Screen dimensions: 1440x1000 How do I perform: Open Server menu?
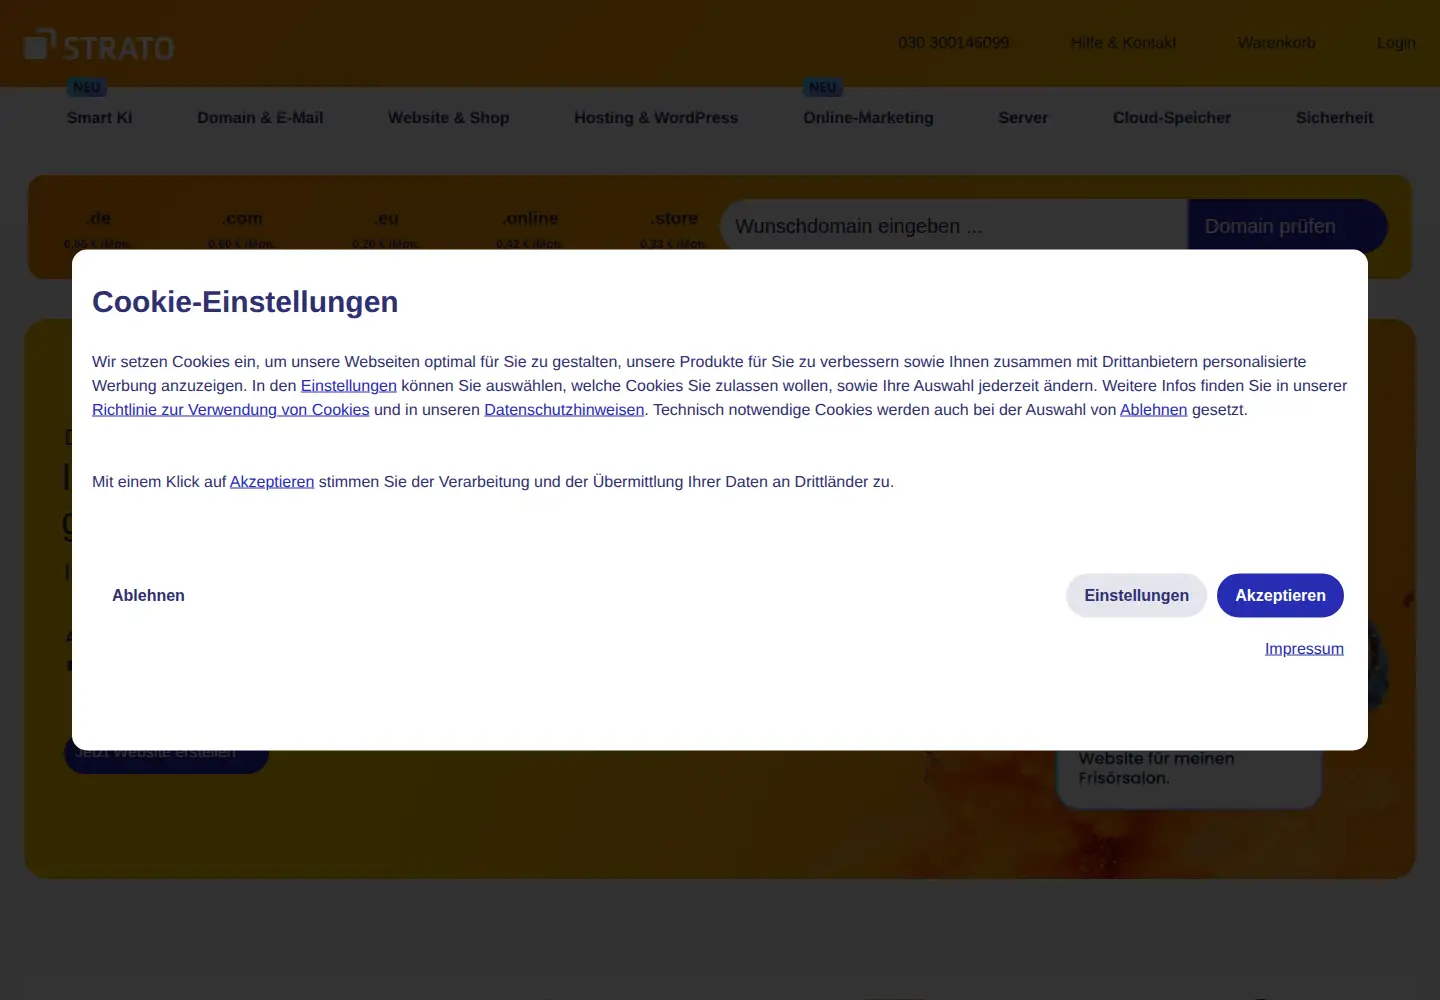(1023, 117)
